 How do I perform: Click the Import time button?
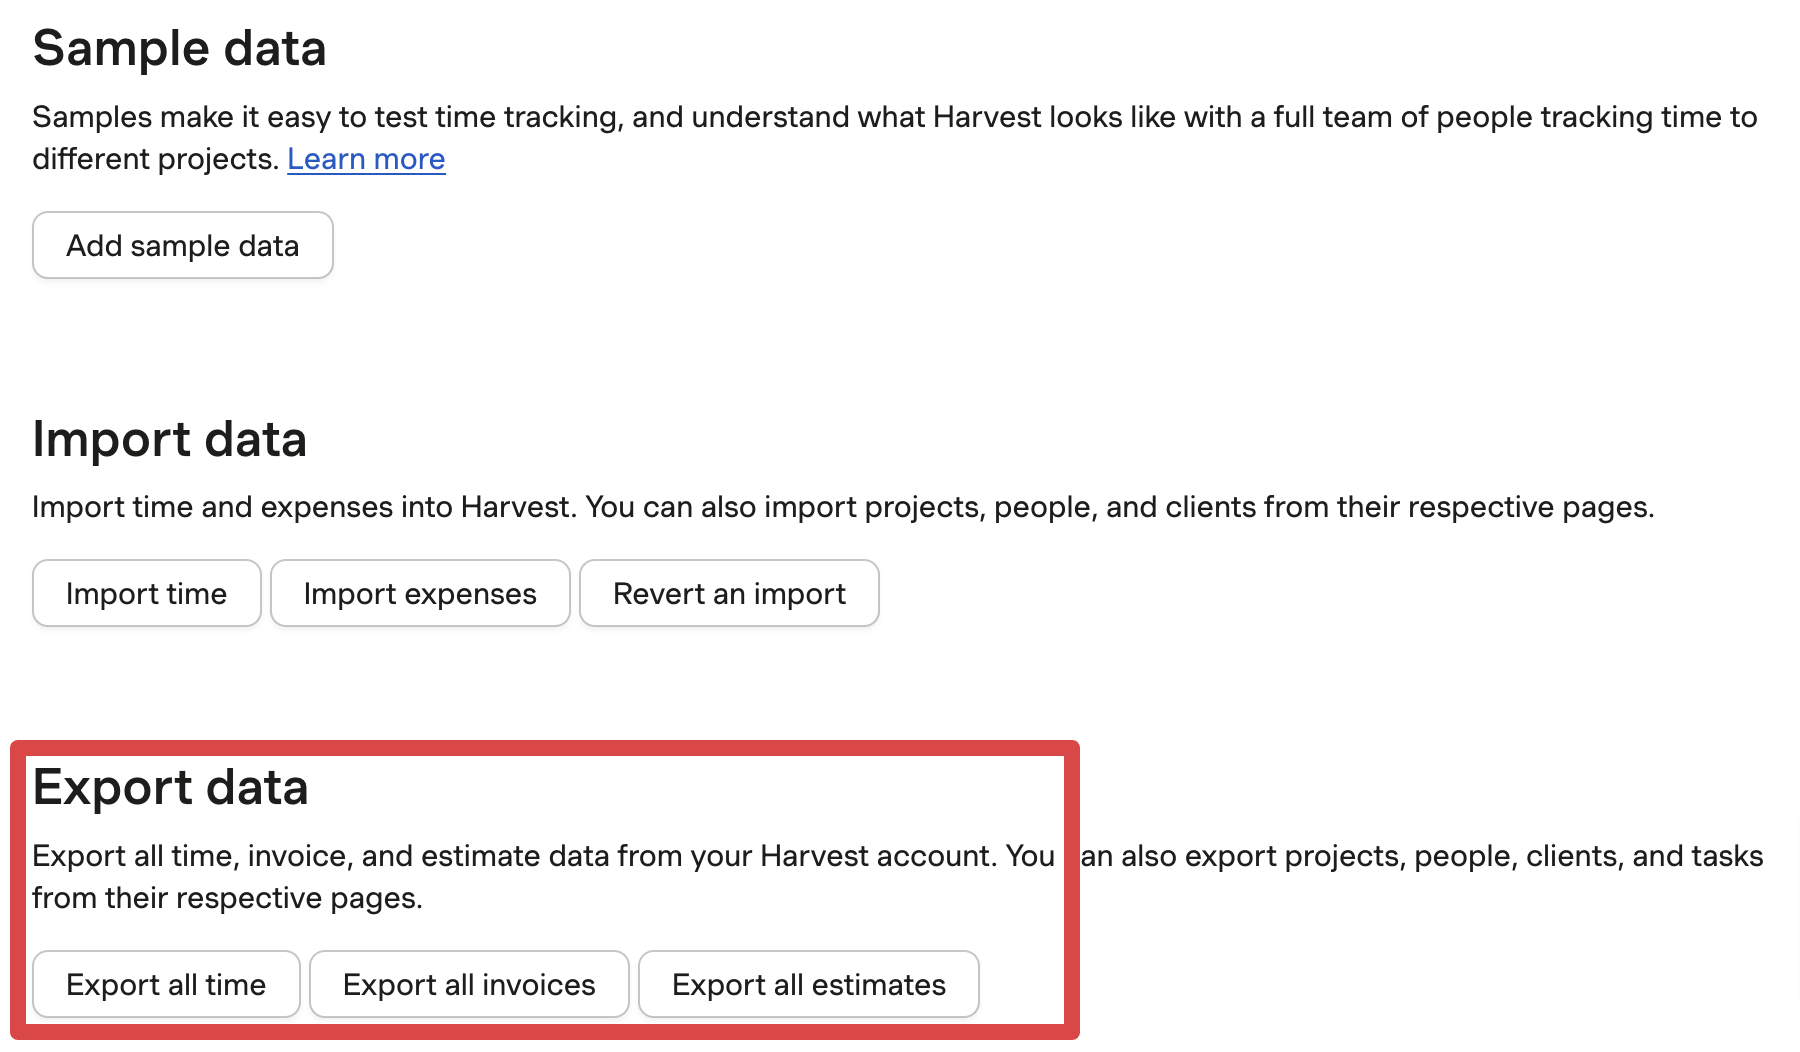(147, 593)
